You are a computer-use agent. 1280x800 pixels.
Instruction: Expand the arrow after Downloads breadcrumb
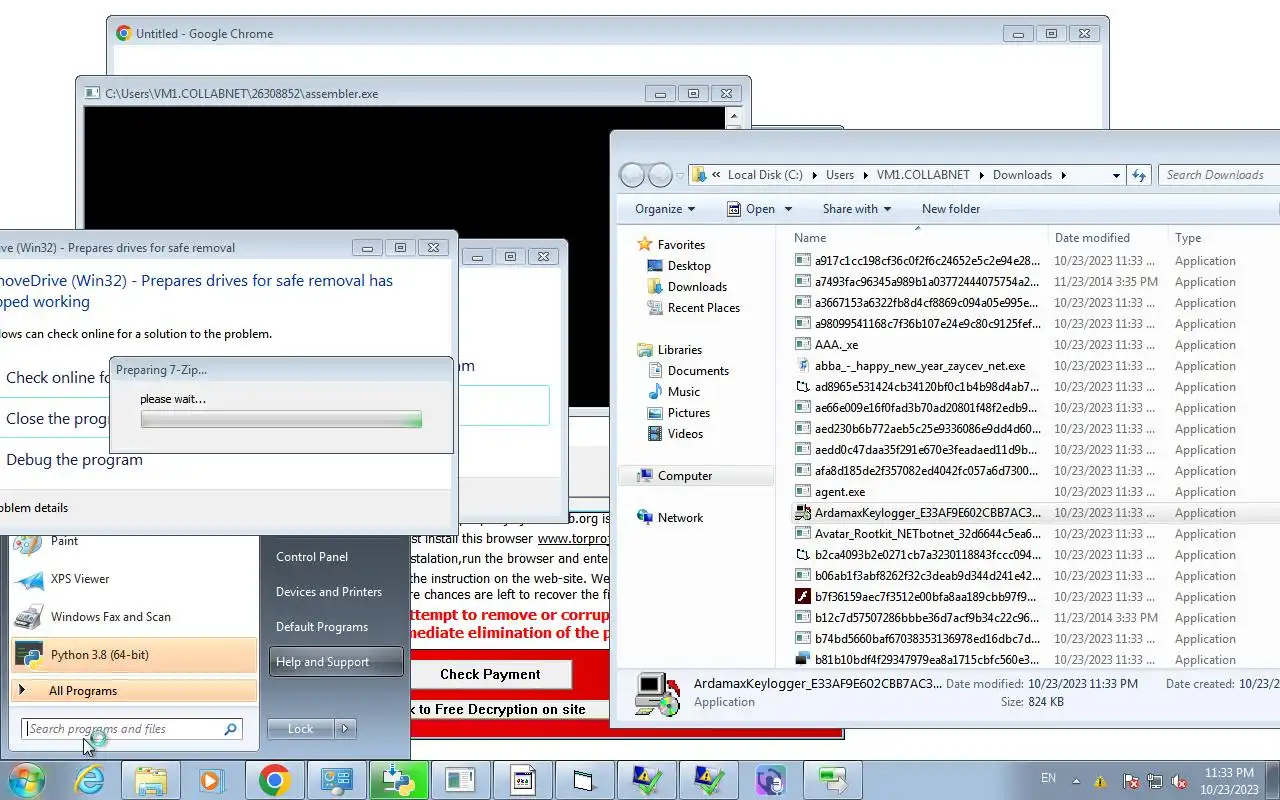pyautogui.click(x=1063, y=175)
